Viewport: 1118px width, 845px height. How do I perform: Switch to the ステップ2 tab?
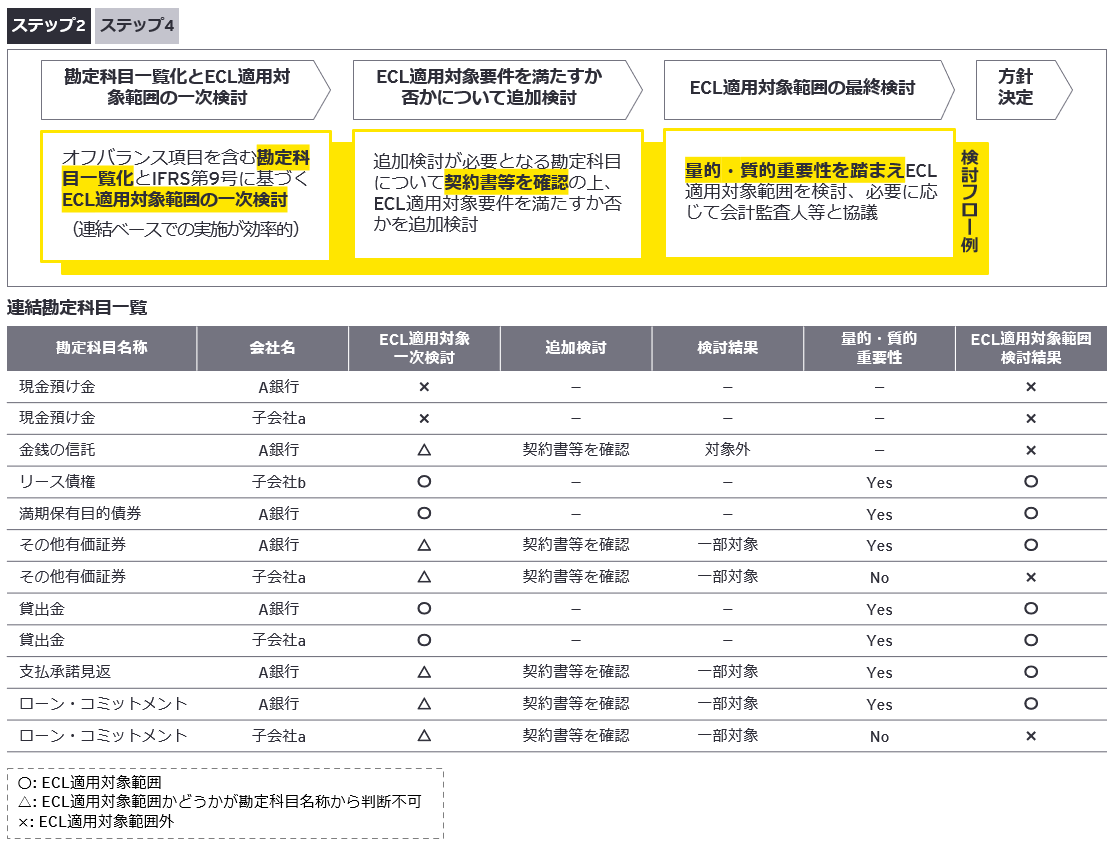coord(49,26)
